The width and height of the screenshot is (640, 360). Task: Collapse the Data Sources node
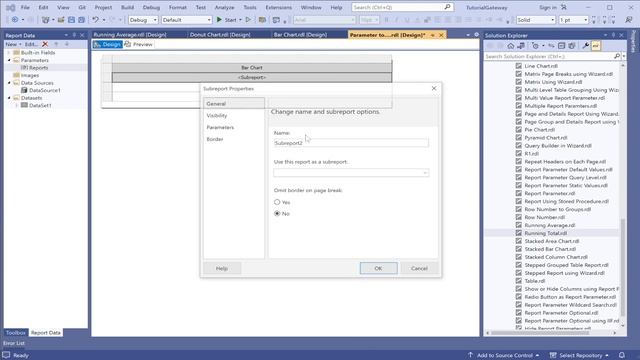(9, 83)
